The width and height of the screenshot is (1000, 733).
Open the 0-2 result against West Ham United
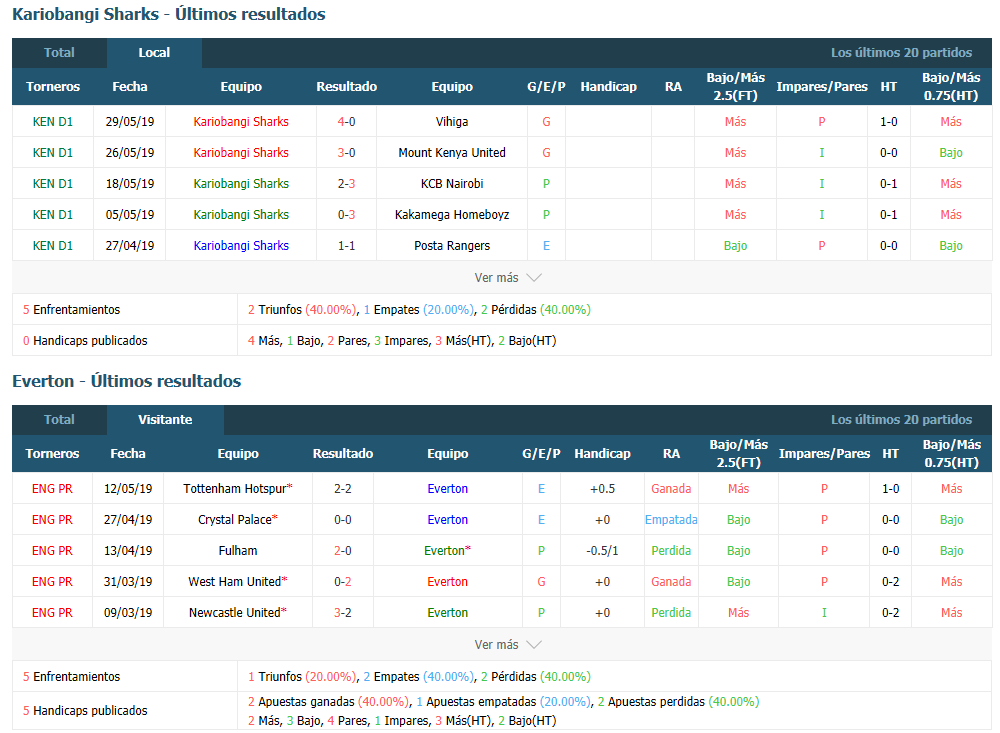tap(342, 582)
